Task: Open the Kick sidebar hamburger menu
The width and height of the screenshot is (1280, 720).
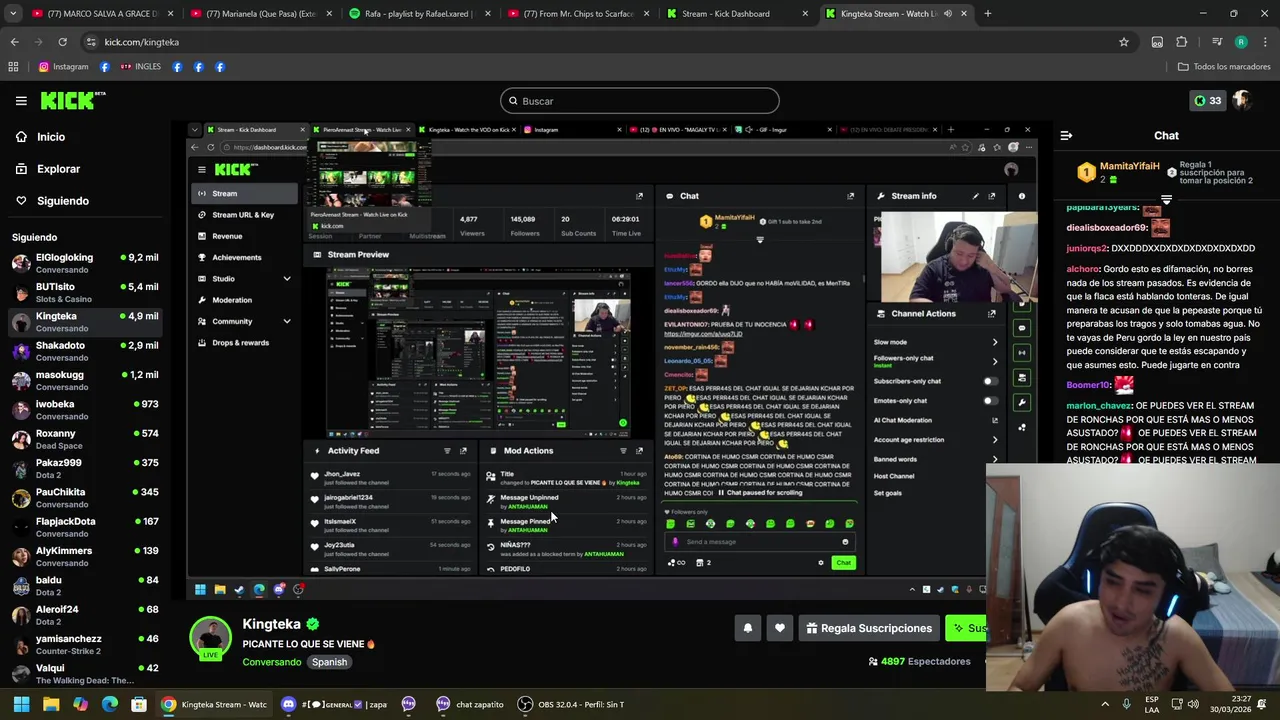Action: [x=21, y=101]
